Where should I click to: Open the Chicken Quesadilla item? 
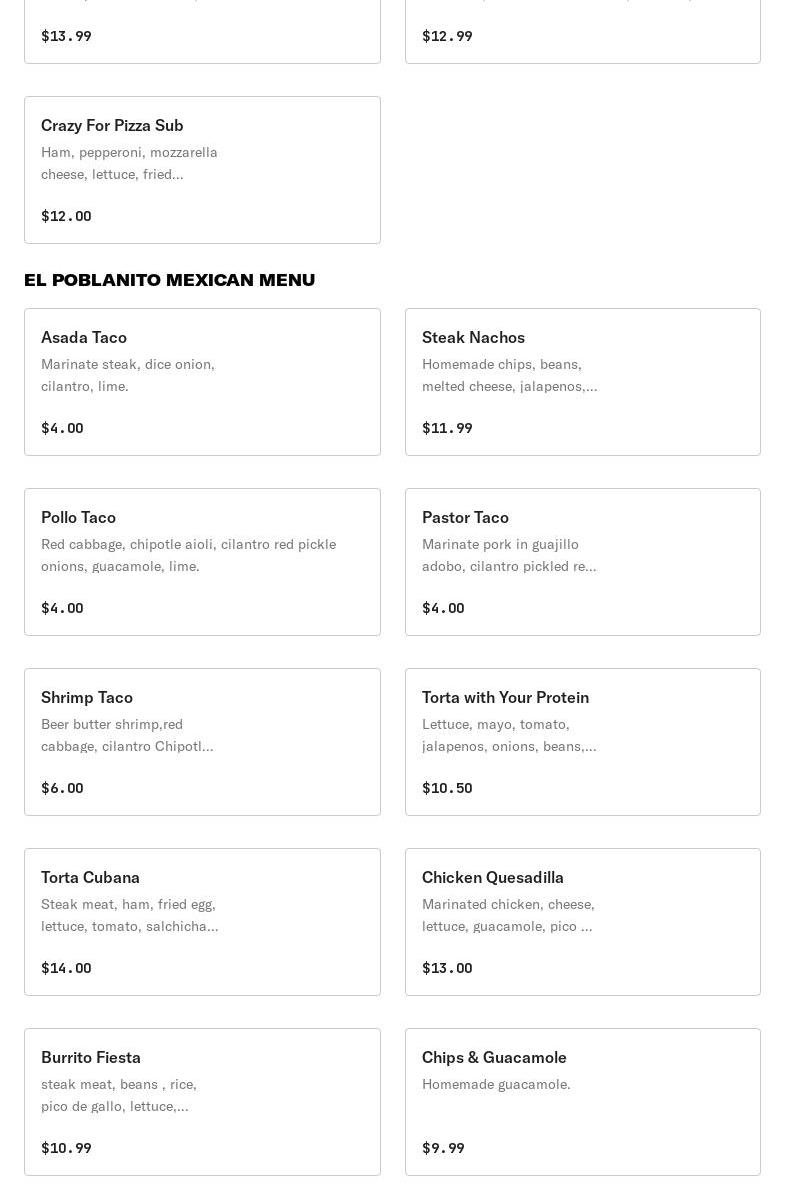(582, 921)
